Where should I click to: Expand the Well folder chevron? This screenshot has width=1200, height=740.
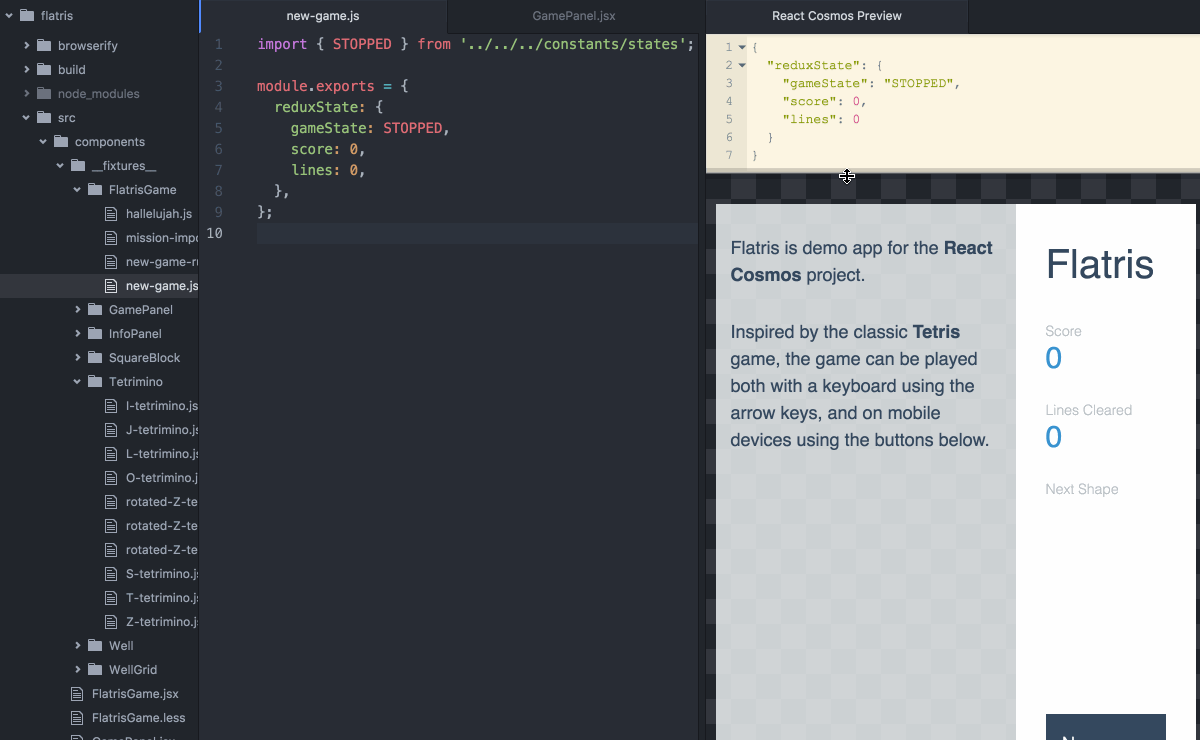pyautogui.click(x=78, y=646)
